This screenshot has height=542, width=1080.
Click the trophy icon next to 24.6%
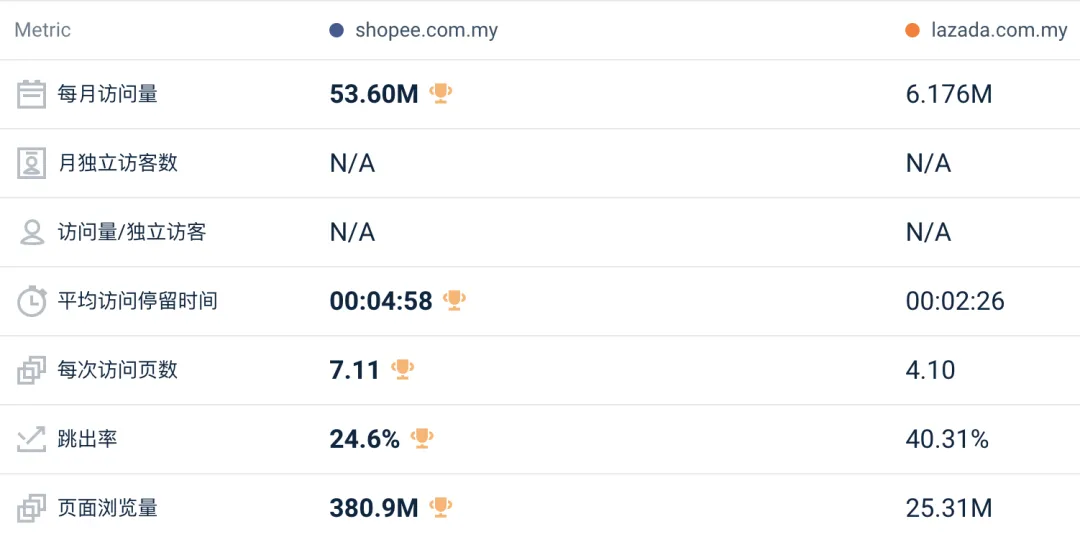point(422,438)
